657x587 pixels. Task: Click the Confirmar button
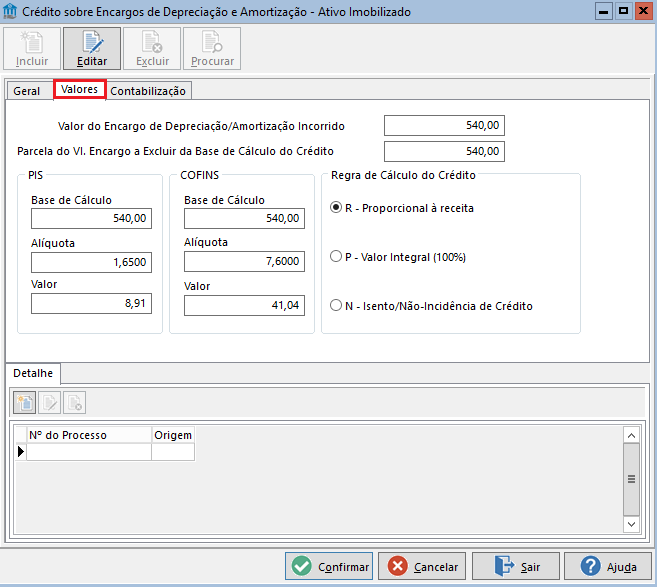click(329, 566)
